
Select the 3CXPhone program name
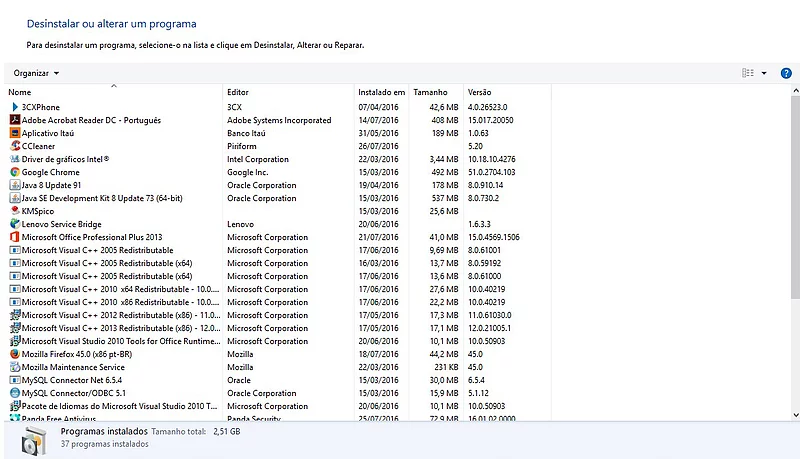point(40,107)
